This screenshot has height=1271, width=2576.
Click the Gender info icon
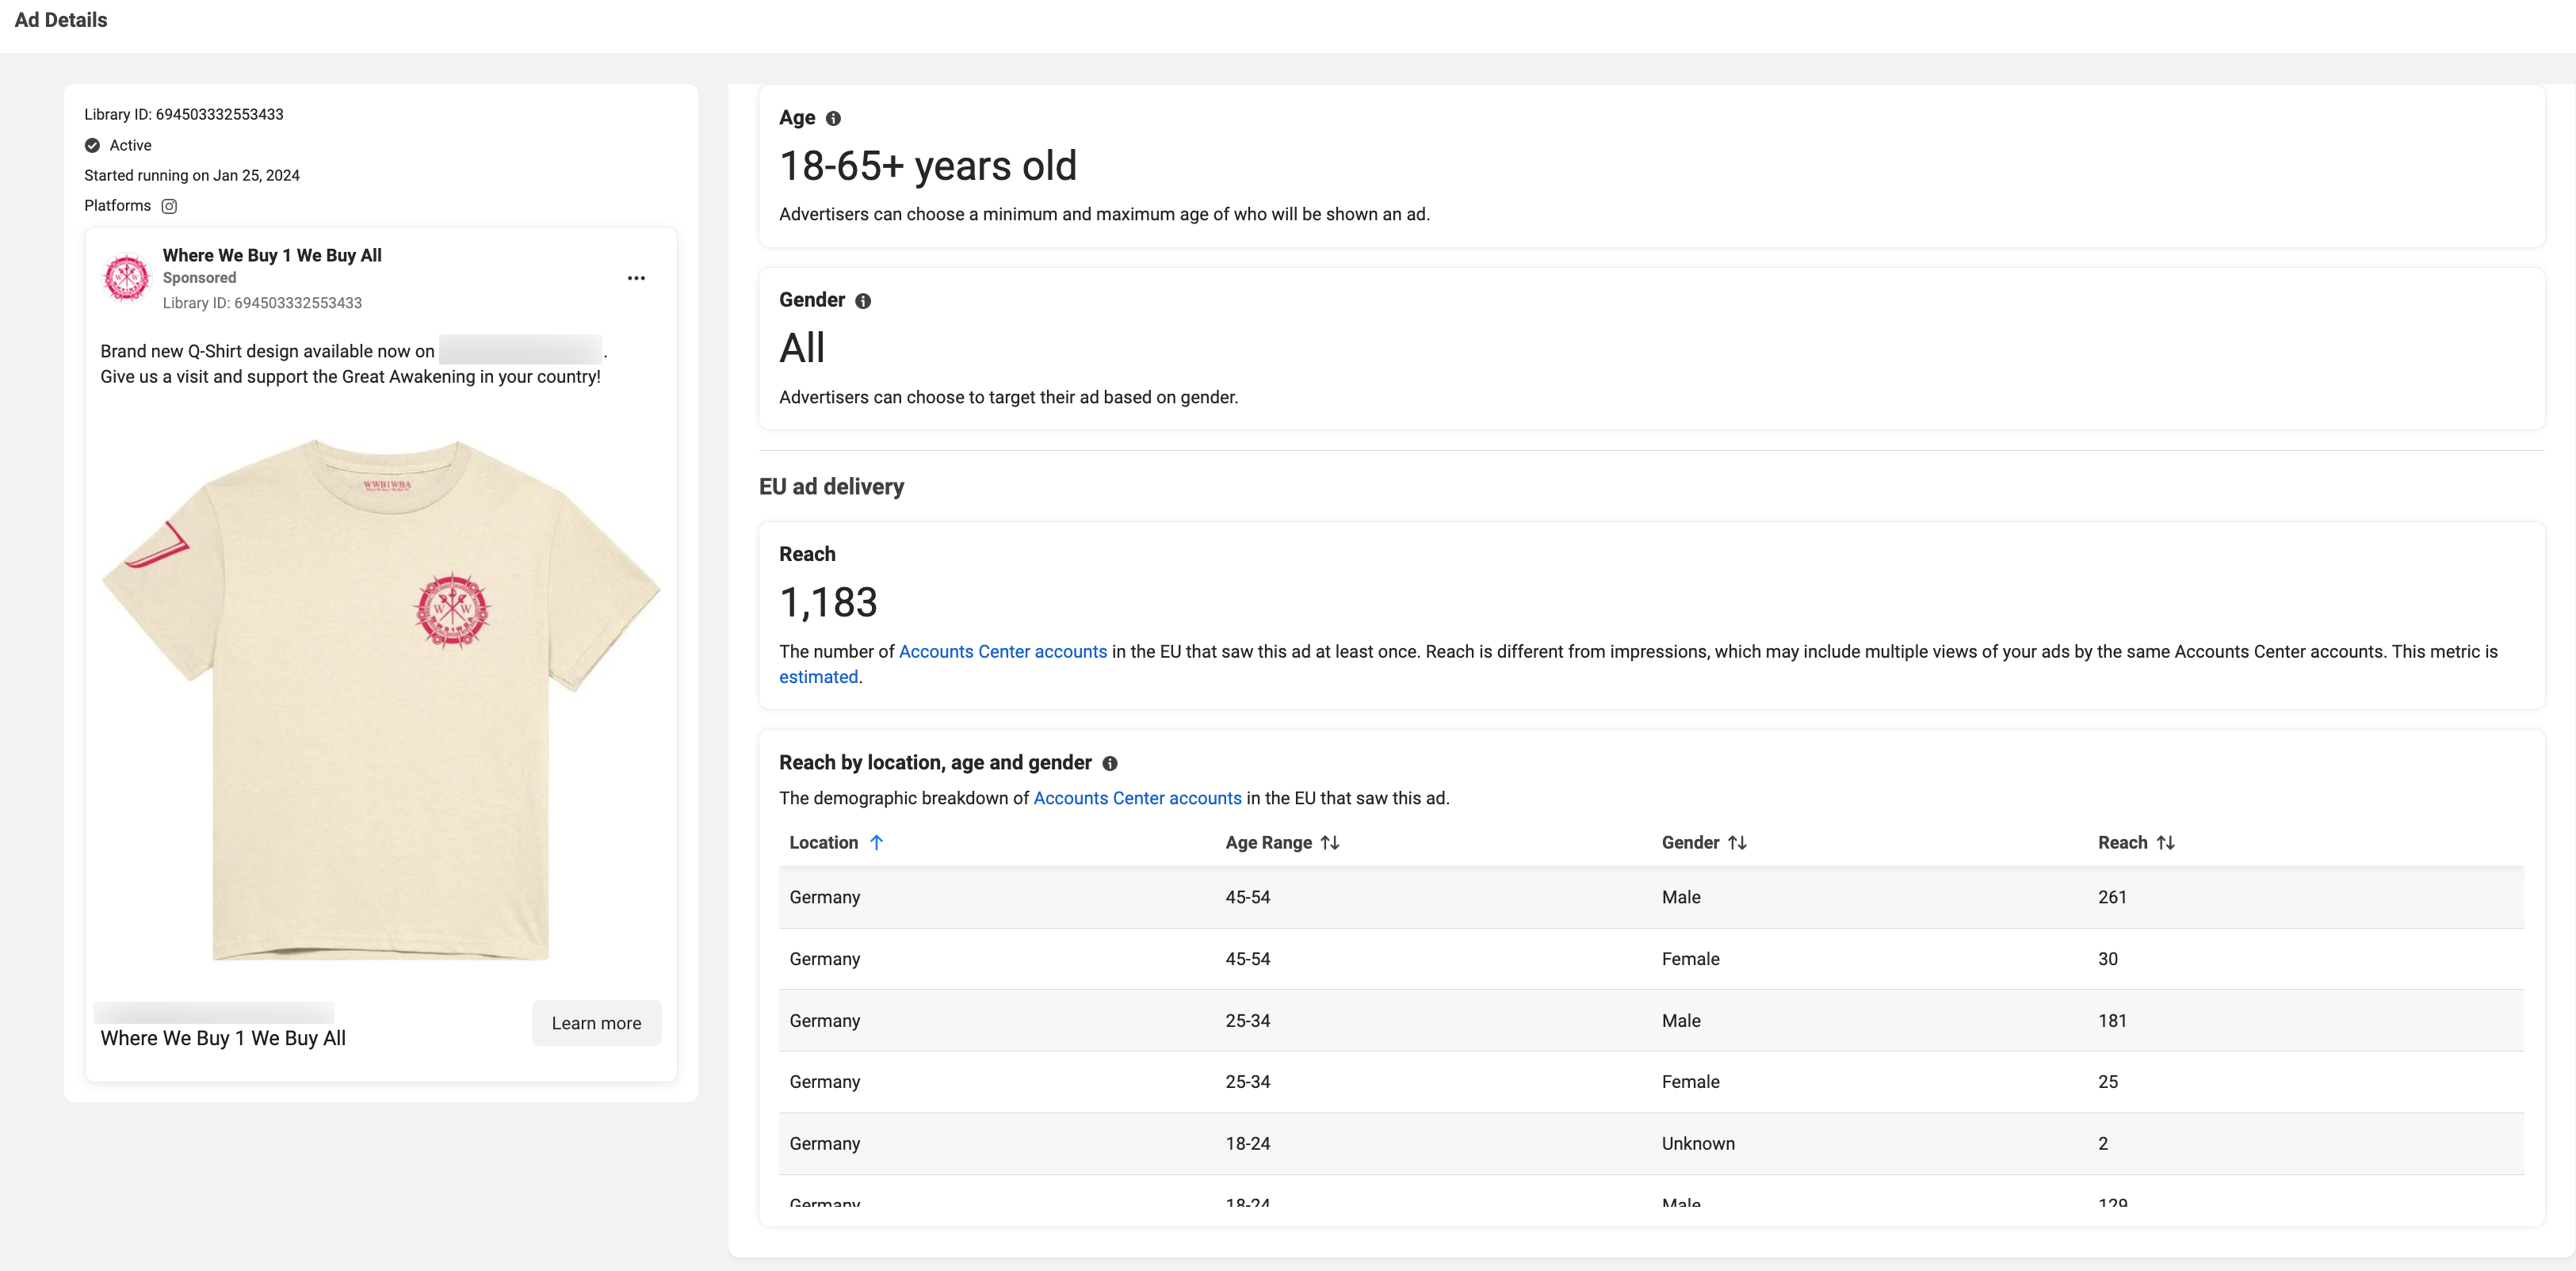coord(862,301)
